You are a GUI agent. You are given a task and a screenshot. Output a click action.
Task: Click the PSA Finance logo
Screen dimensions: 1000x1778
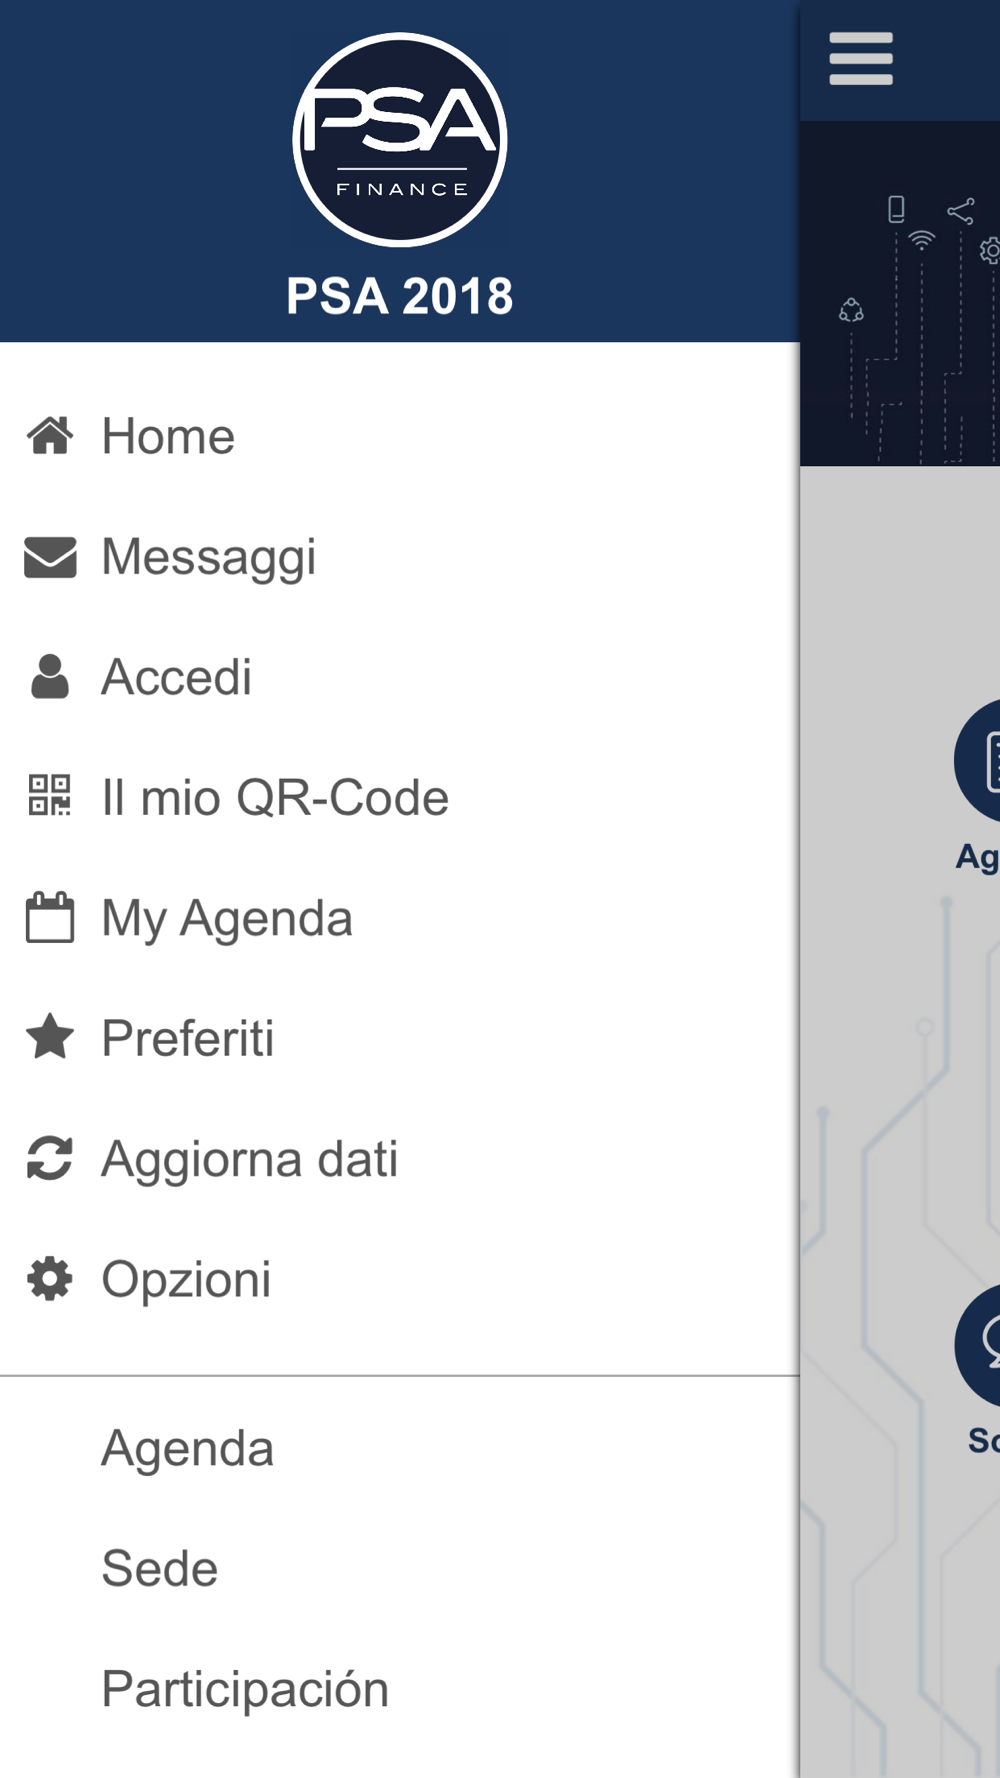pyautogui.click(x=400, y=139)
